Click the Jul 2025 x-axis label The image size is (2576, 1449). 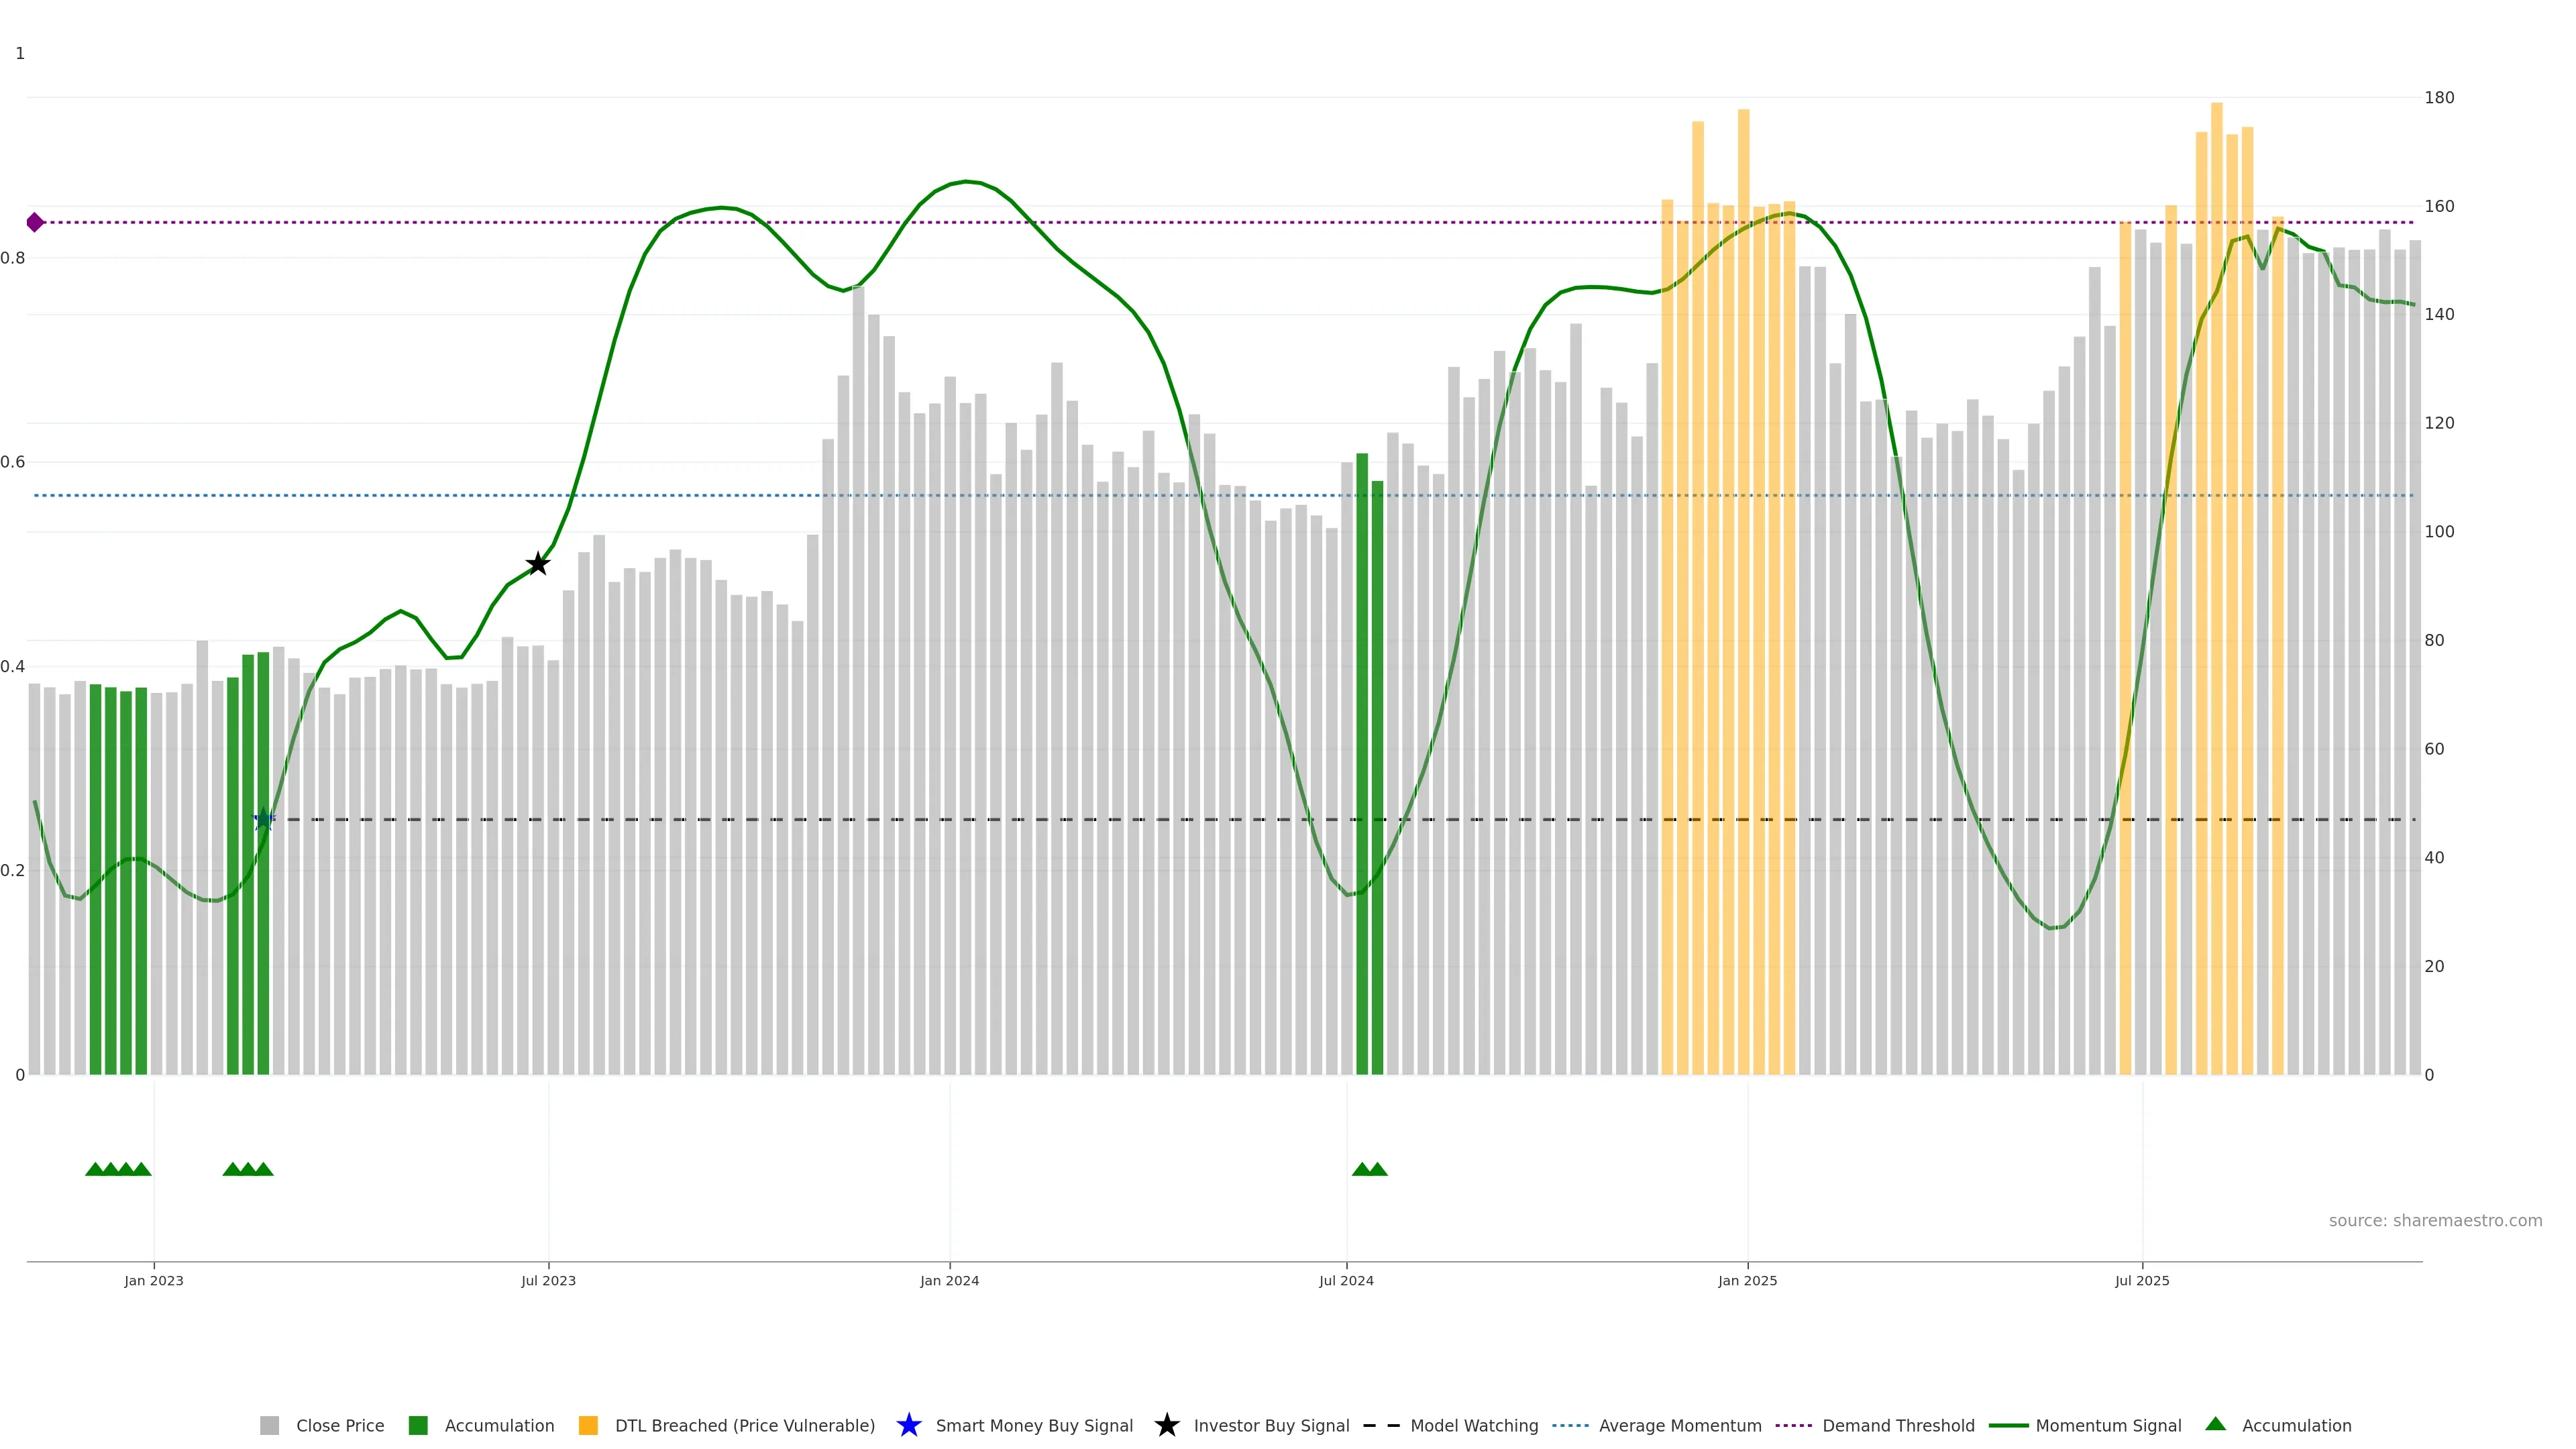click(x=2142, y=1280)
